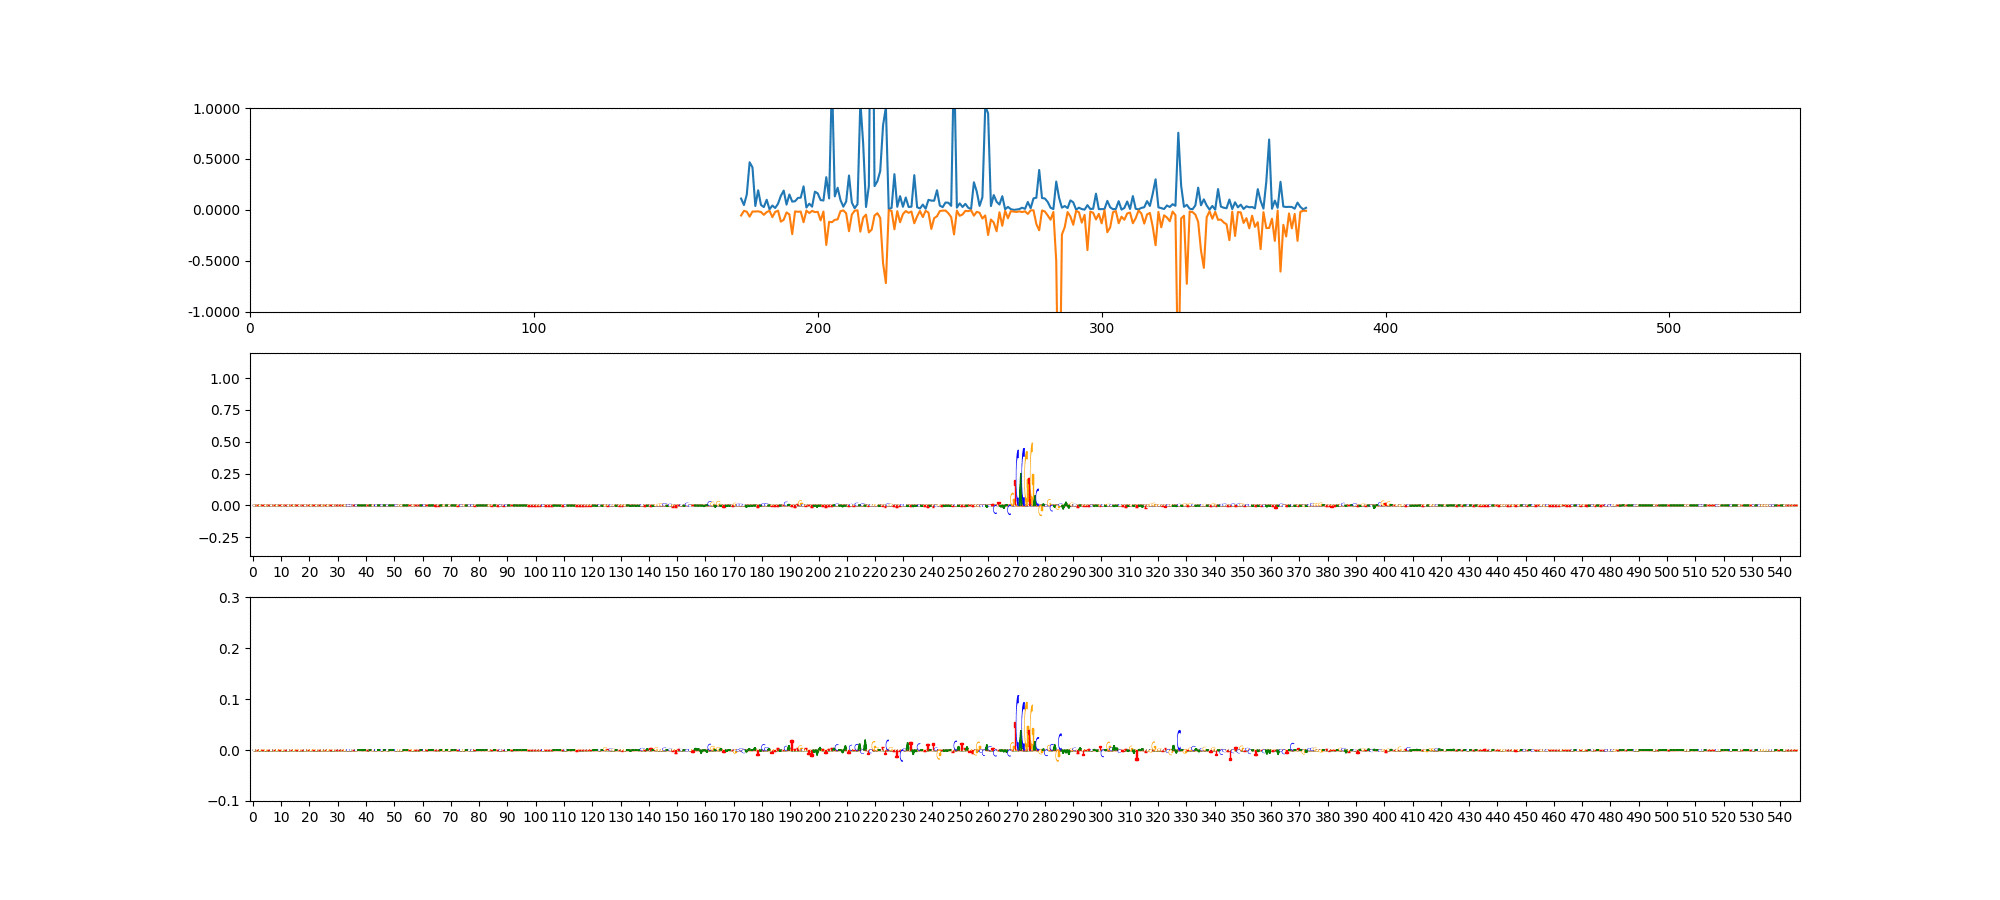
Task: Click the orange line dip near position 225
Action: click(886, 282)
